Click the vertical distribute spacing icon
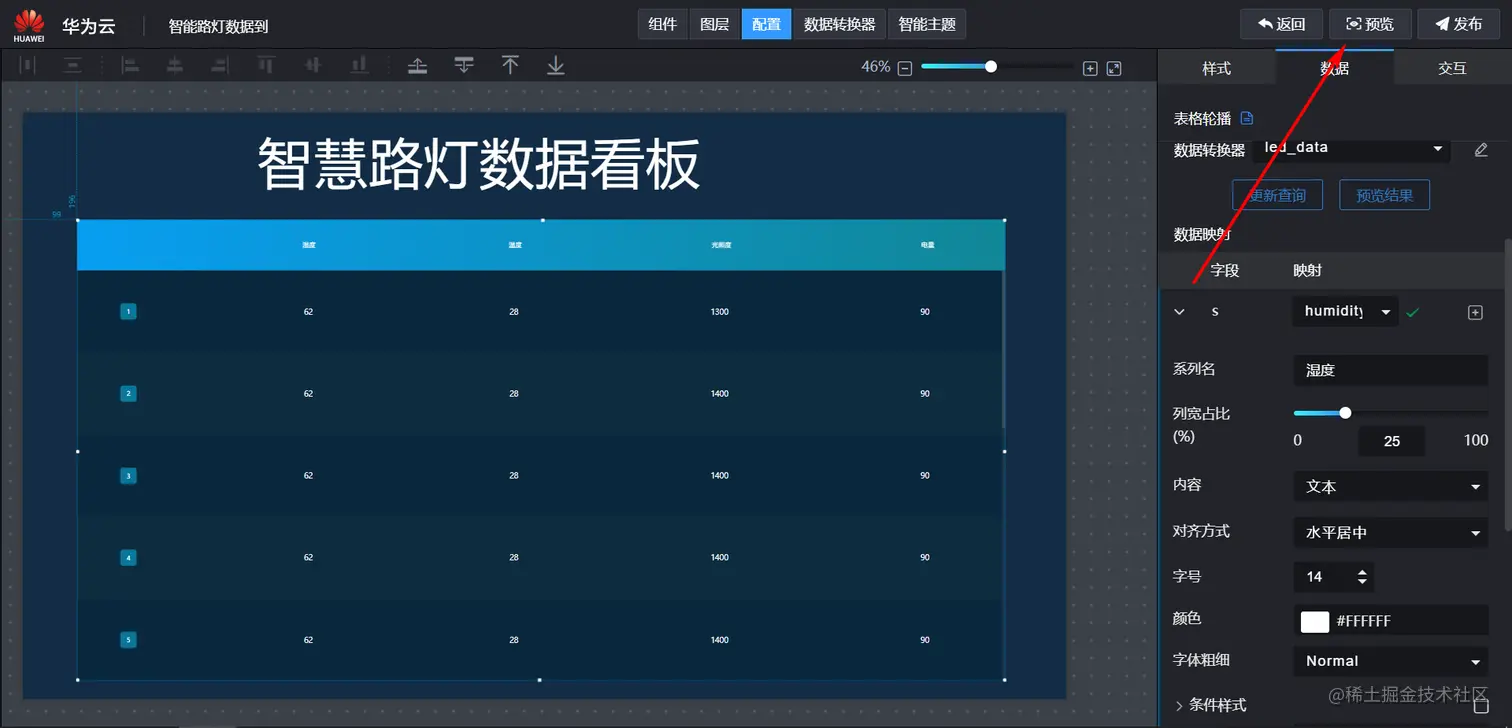Image resolution: width=1512 pixels, height=728 pixels. coord(73,66)
